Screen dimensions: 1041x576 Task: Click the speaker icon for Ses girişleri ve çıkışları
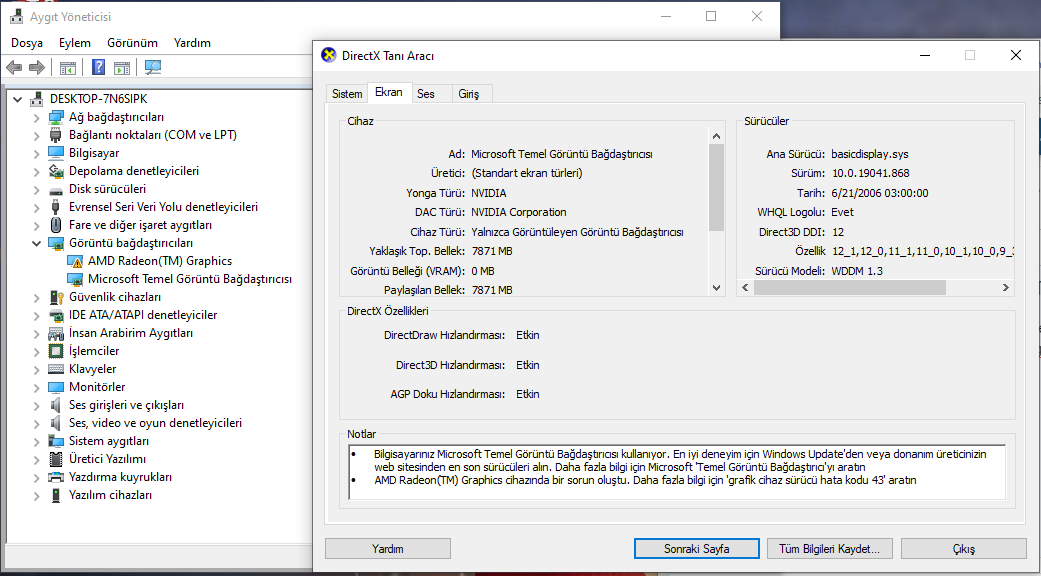(56, 405)
